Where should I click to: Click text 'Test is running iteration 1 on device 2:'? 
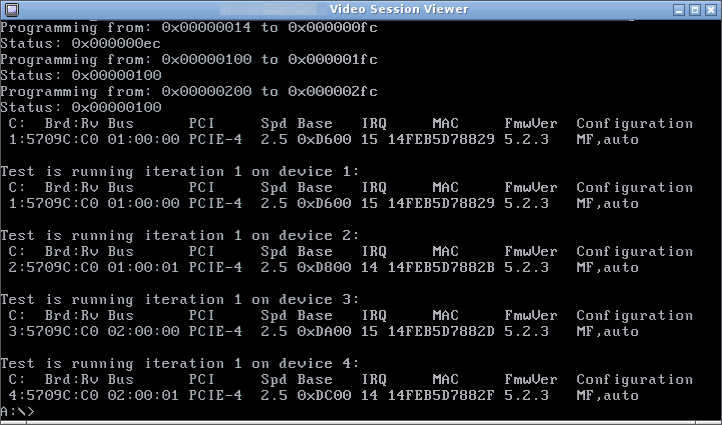coord(180,236)
